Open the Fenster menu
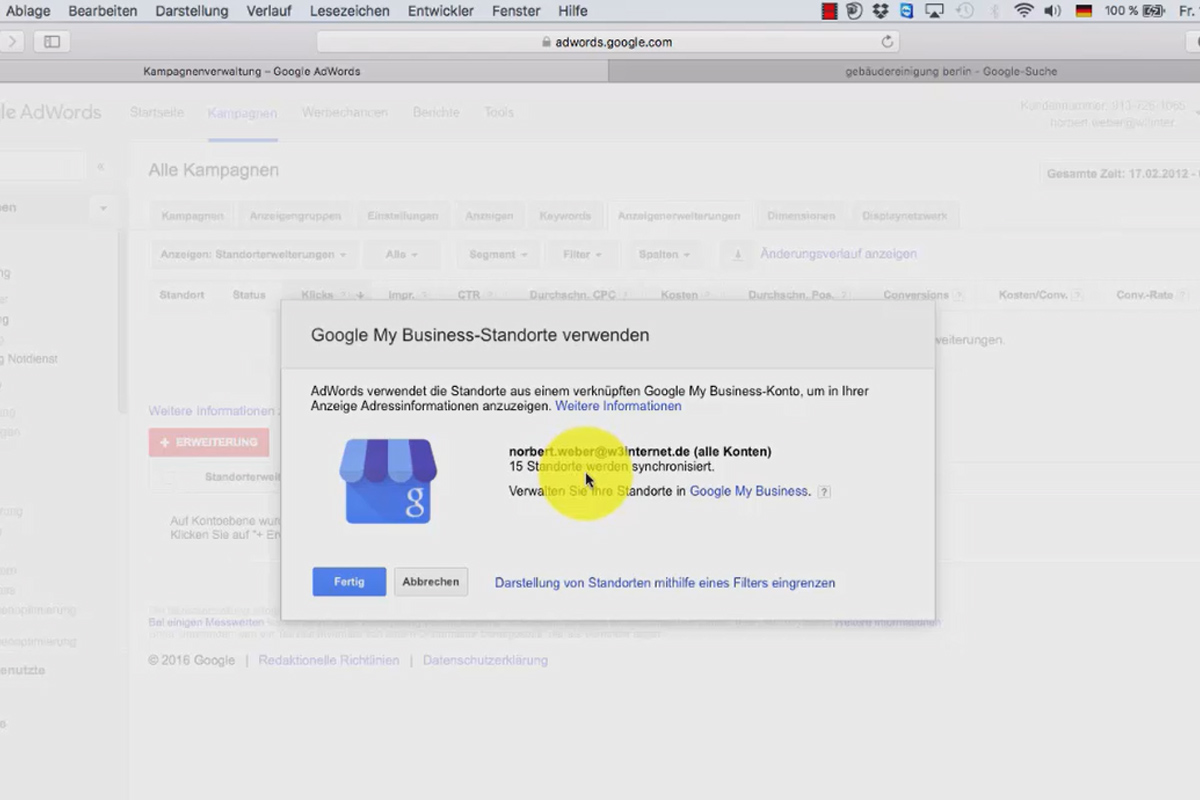The width and height of the screenshot is (1200, 800). (x=517, y=11)
